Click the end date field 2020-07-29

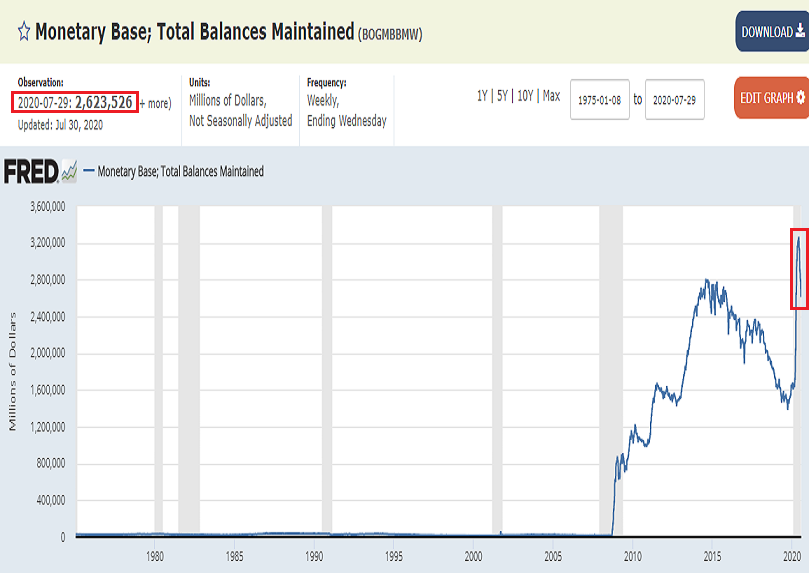coord(675,100)
